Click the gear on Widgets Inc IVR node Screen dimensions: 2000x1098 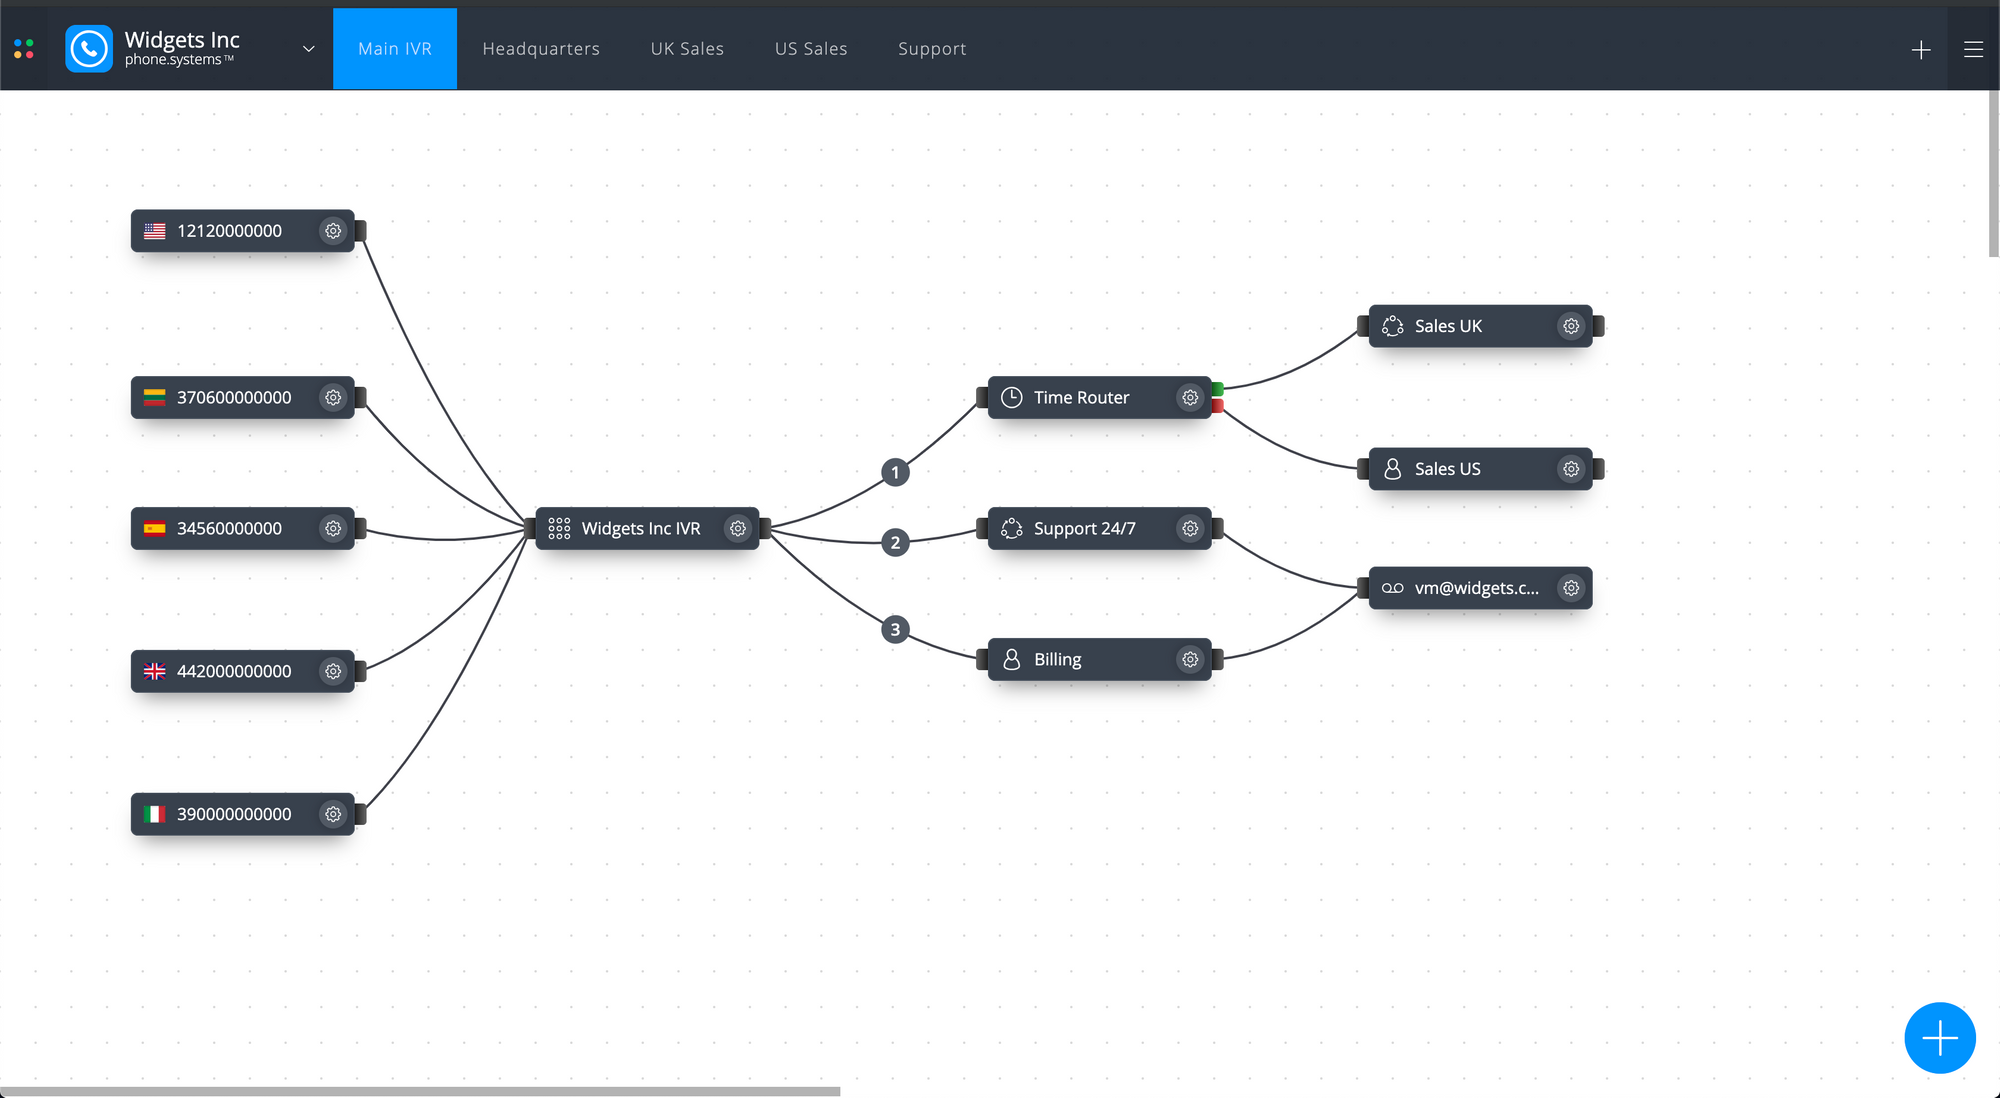pos(738,528)
